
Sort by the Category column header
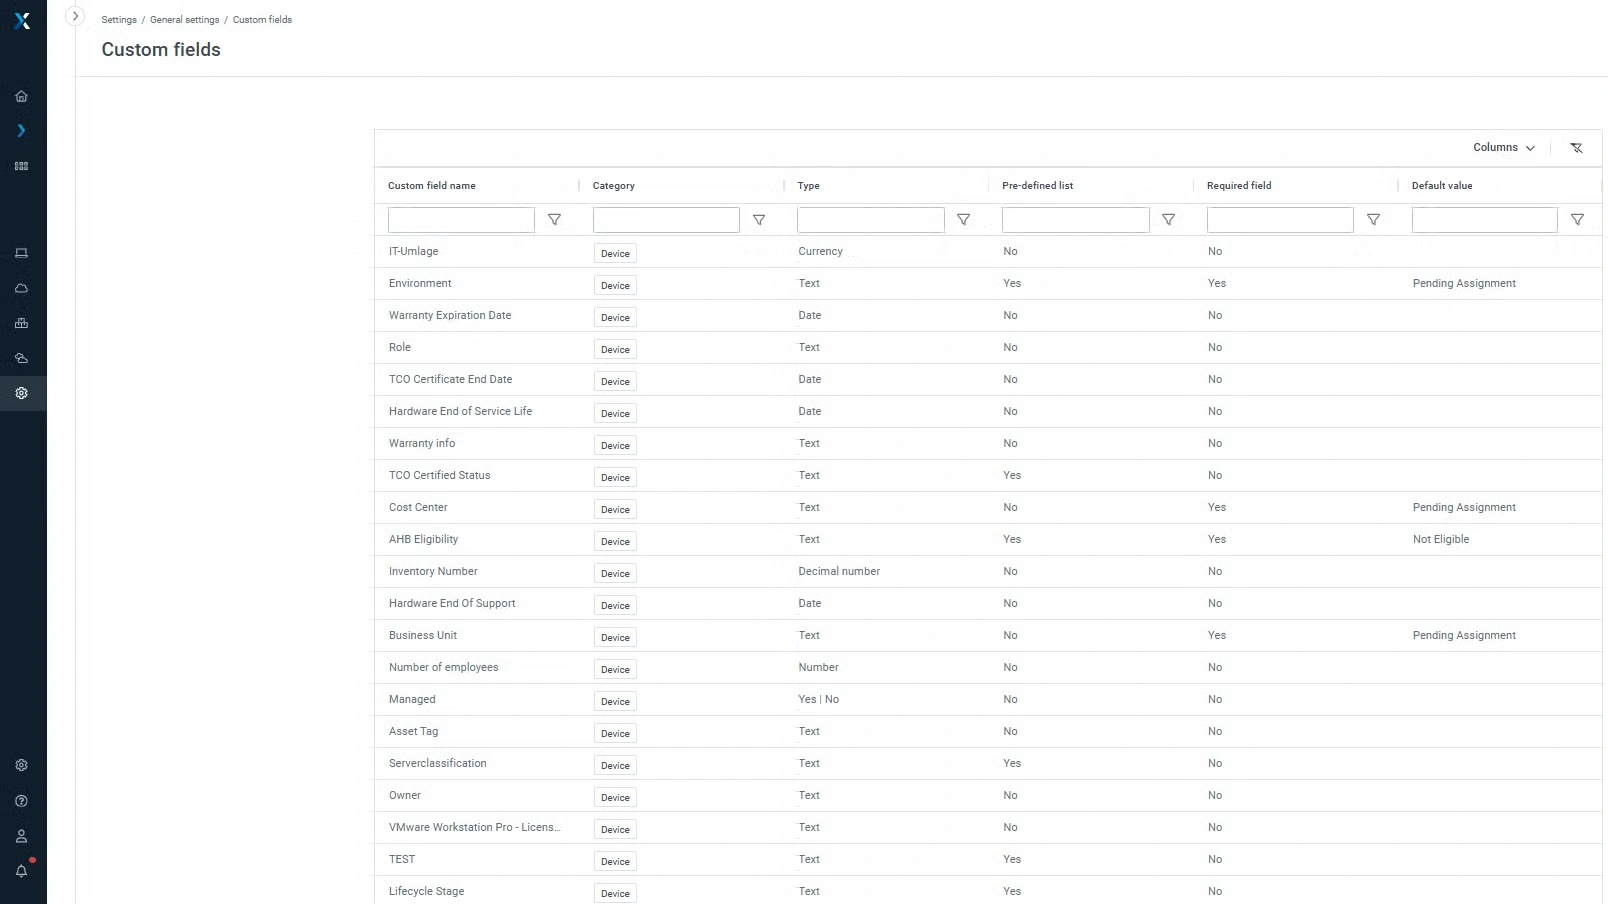point(613,186)
